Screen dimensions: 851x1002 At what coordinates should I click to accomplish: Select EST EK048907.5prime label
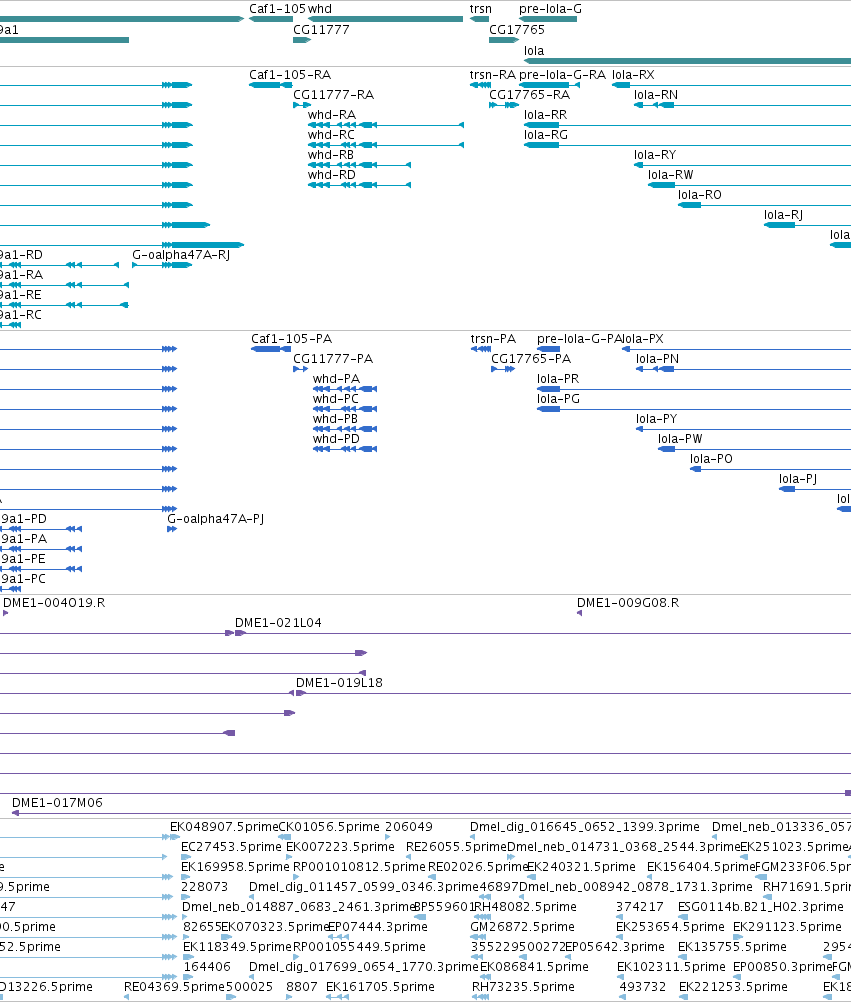pyautogui.click(x=224, y=827)
